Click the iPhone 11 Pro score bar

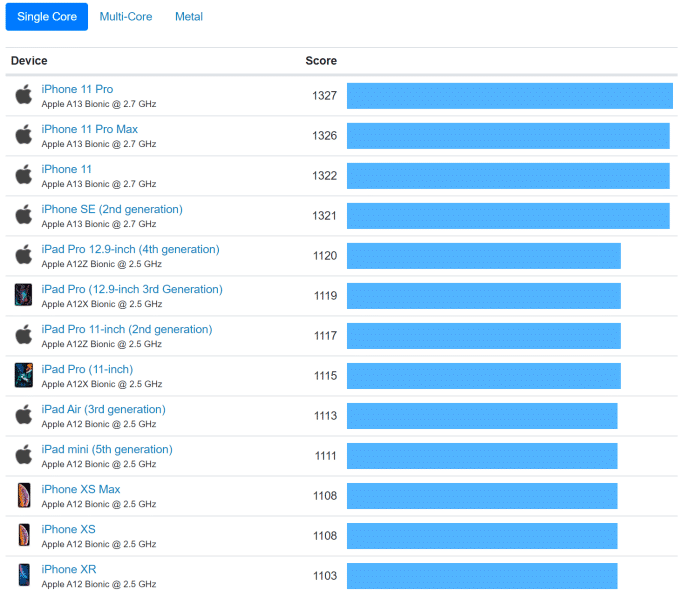point(510,96)
